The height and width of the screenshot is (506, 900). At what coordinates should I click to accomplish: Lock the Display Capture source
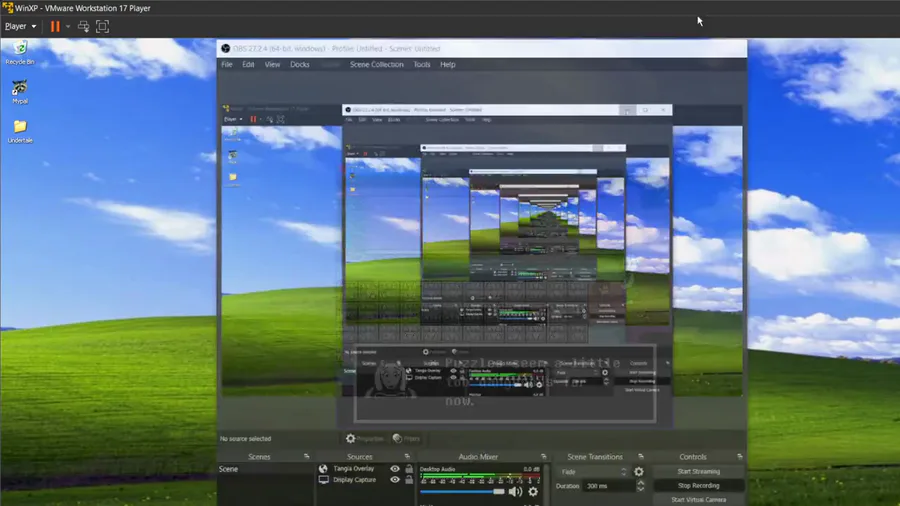[409, 480]
